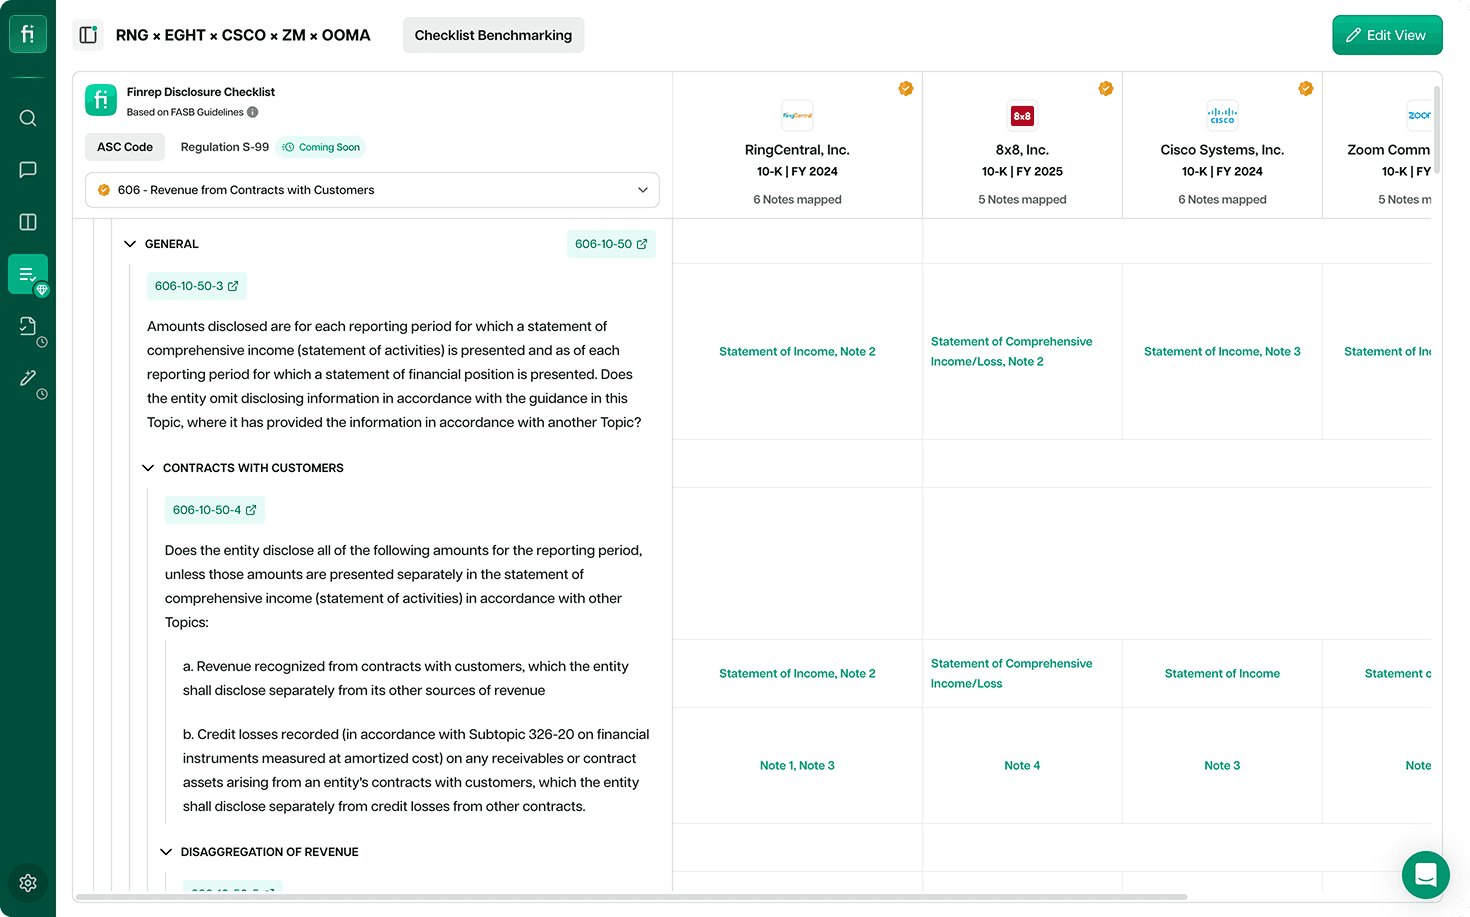Open the 606-10-50-4 reference link

[215, 510]
